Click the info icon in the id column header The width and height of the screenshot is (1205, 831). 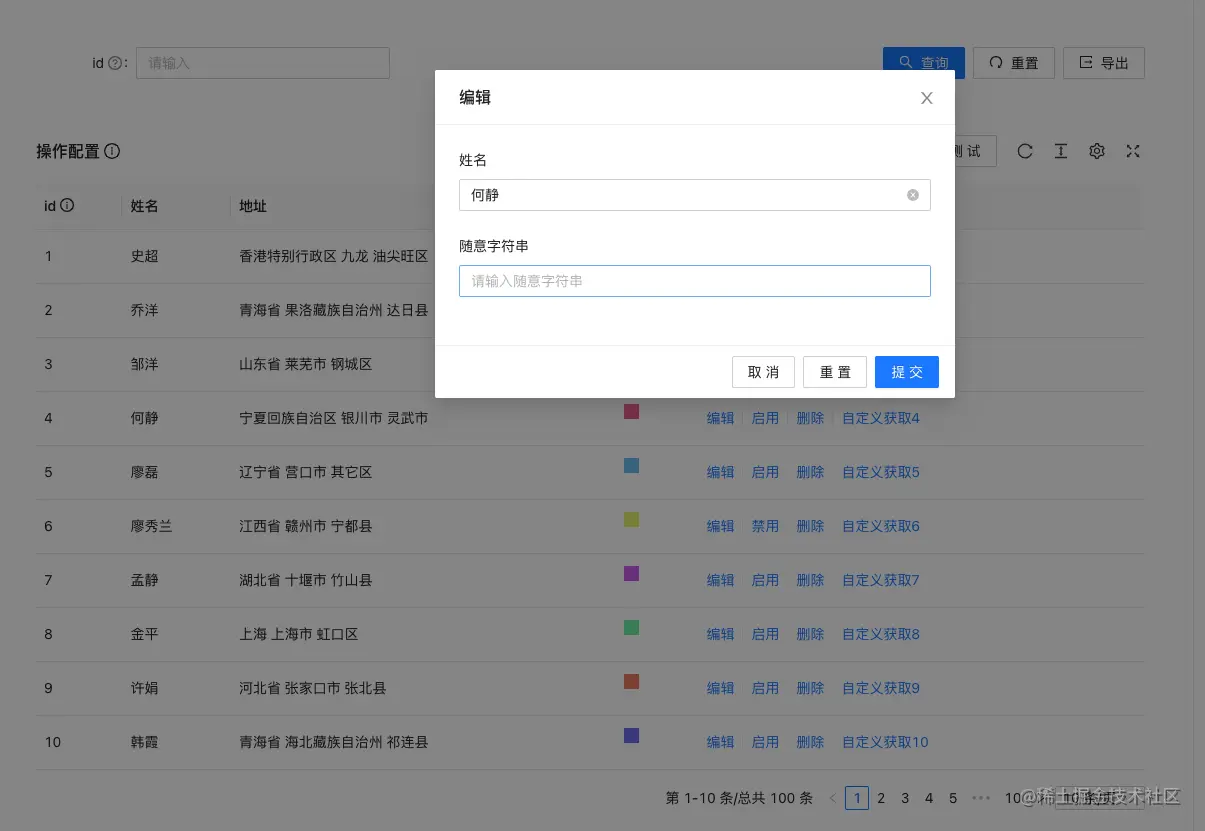coord(67,205)
